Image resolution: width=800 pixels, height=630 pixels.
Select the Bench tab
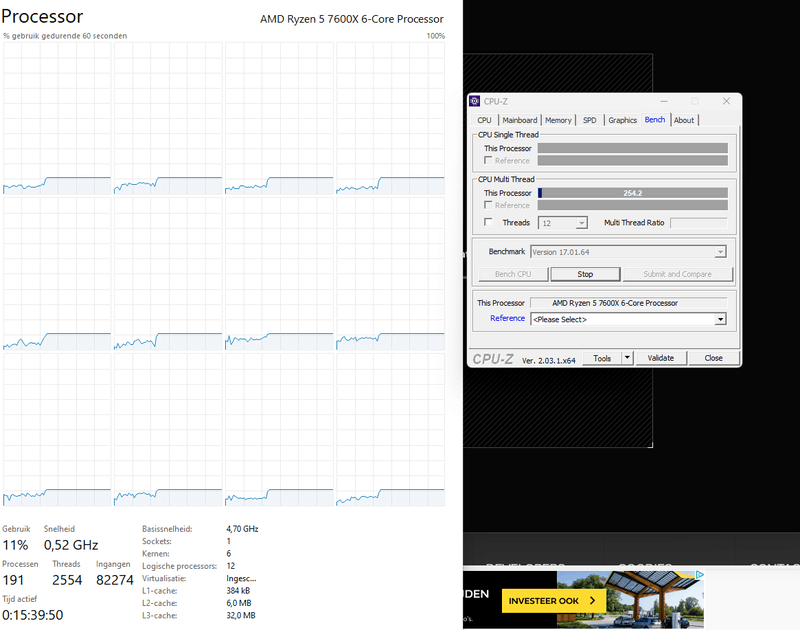(x=655, y=119)
